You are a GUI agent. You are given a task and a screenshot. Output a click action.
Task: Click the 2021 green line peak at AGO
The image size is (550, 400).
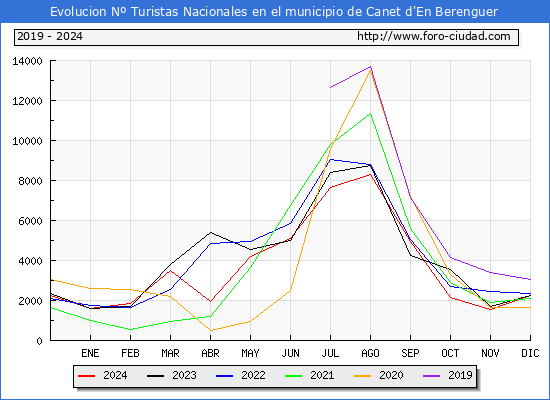click(x=370, y=114)
